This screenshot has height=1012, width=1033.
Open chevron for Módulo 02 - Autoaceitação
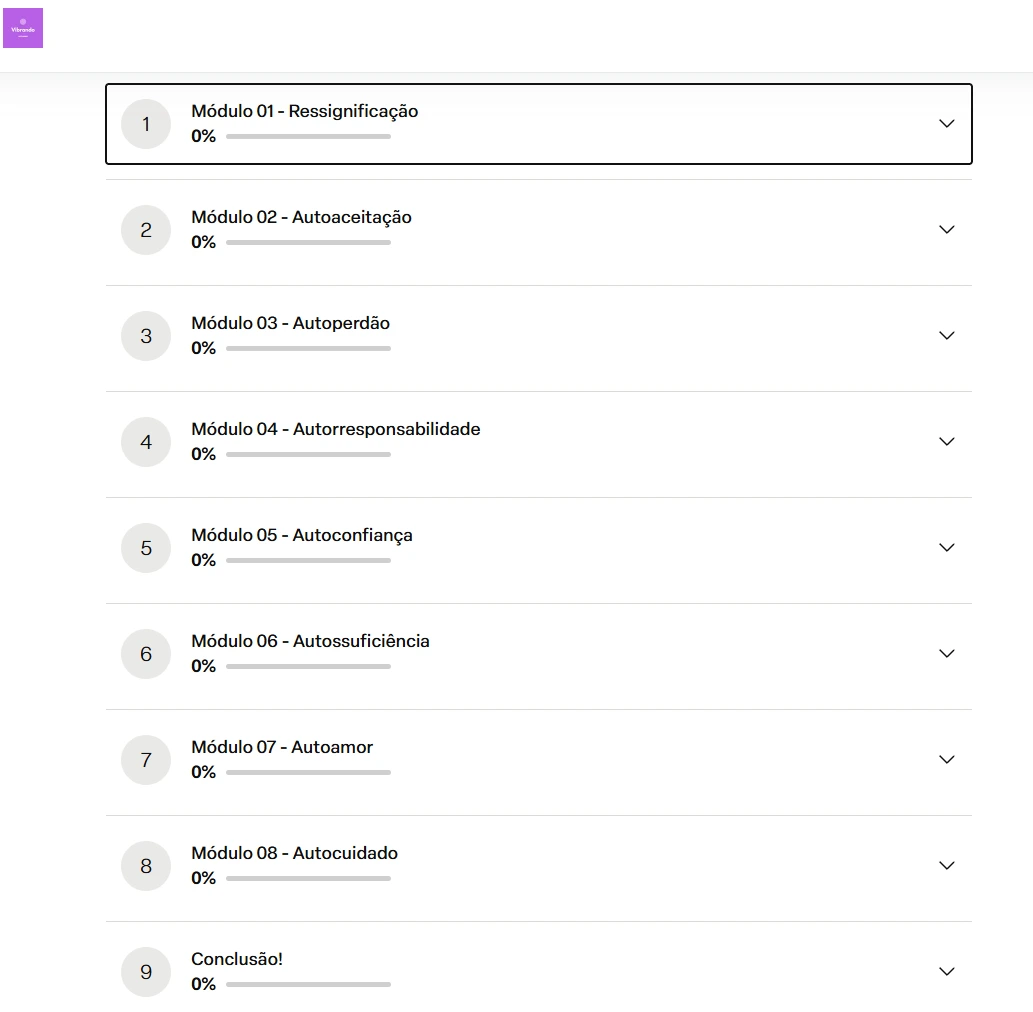947,229
